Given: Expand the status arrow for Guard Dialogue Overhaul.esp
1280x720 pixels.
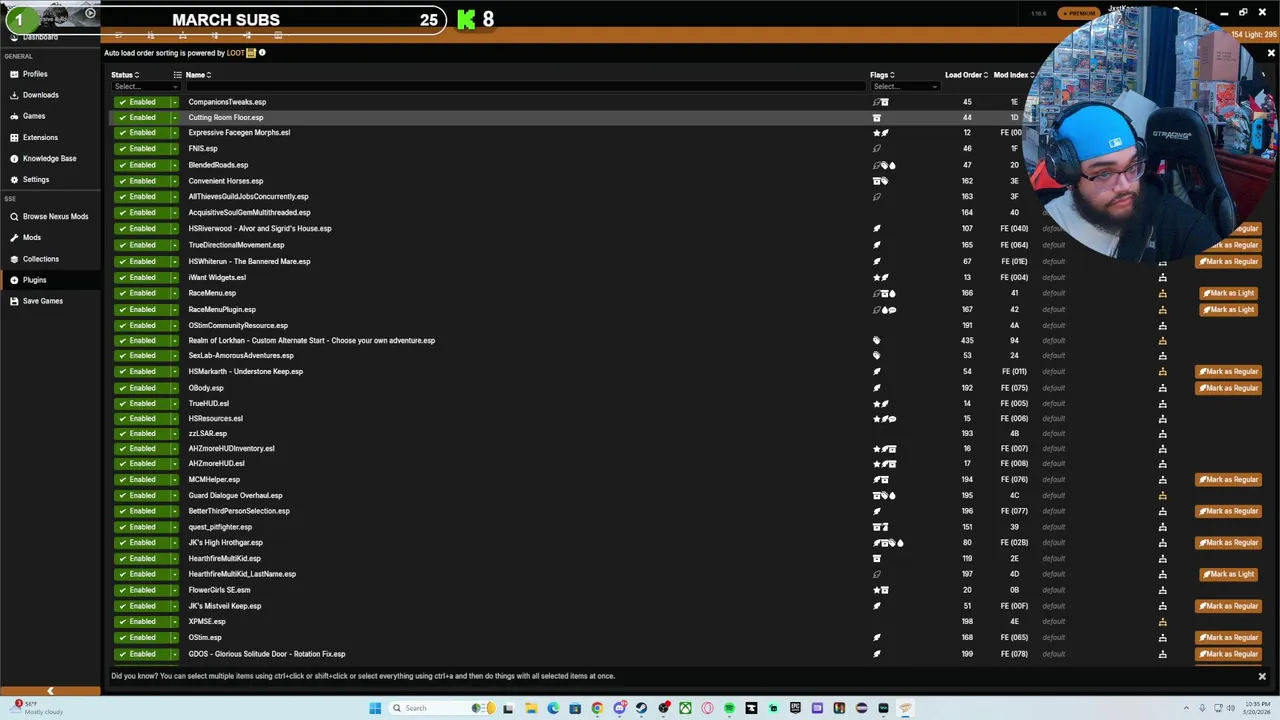Looking at the screenshot, I should 174,495.
